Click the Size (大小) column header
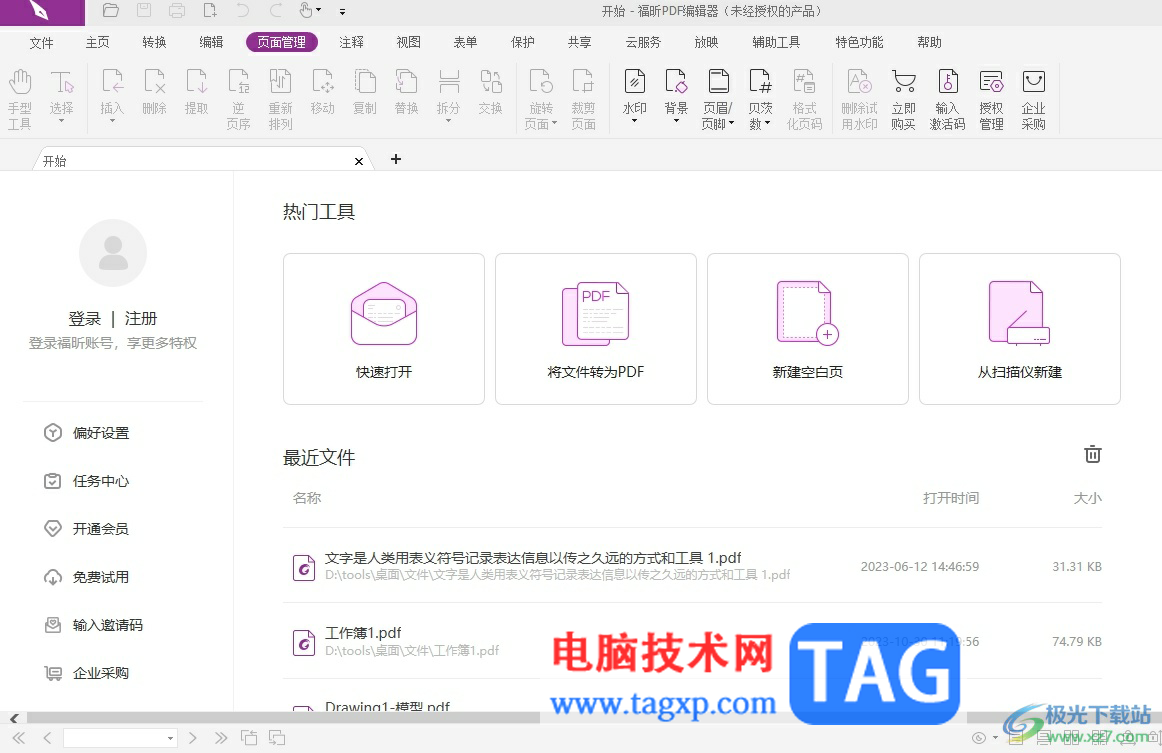Image resolution: width=1162 pixels, height=753 pixels. click(x=1087, y=498)
